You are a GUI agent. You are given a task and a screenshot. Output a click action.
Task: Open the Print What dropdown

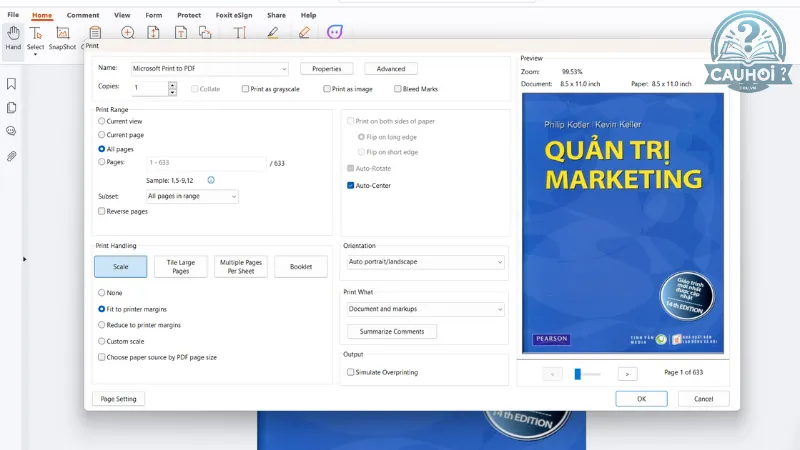coord(426,309)
